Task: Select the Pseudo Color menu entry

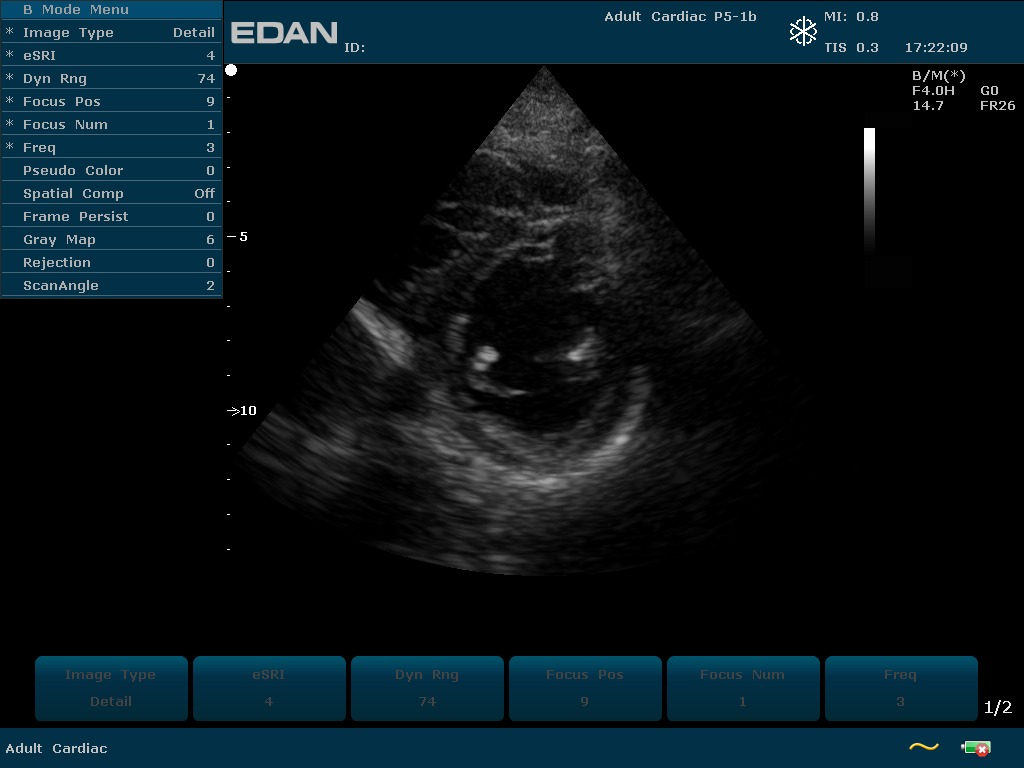Action: tap(111, 170)
